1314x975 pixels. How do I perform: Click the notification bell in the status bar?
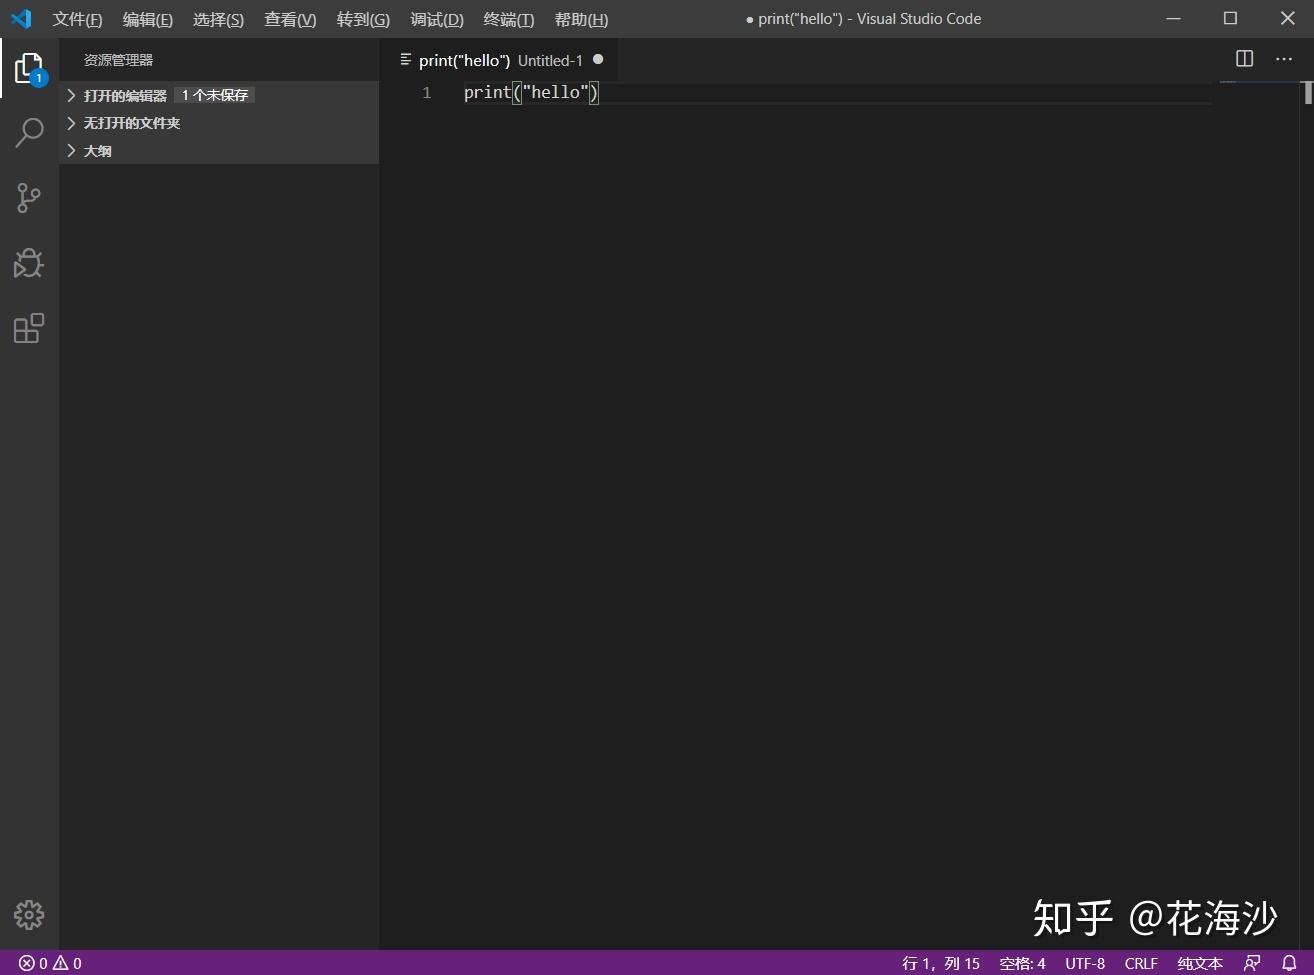(1290, 962)
